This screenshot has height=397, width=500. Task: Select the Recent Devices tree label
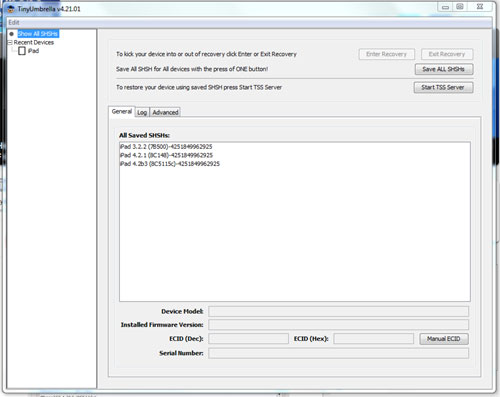[x=34, y=43]
